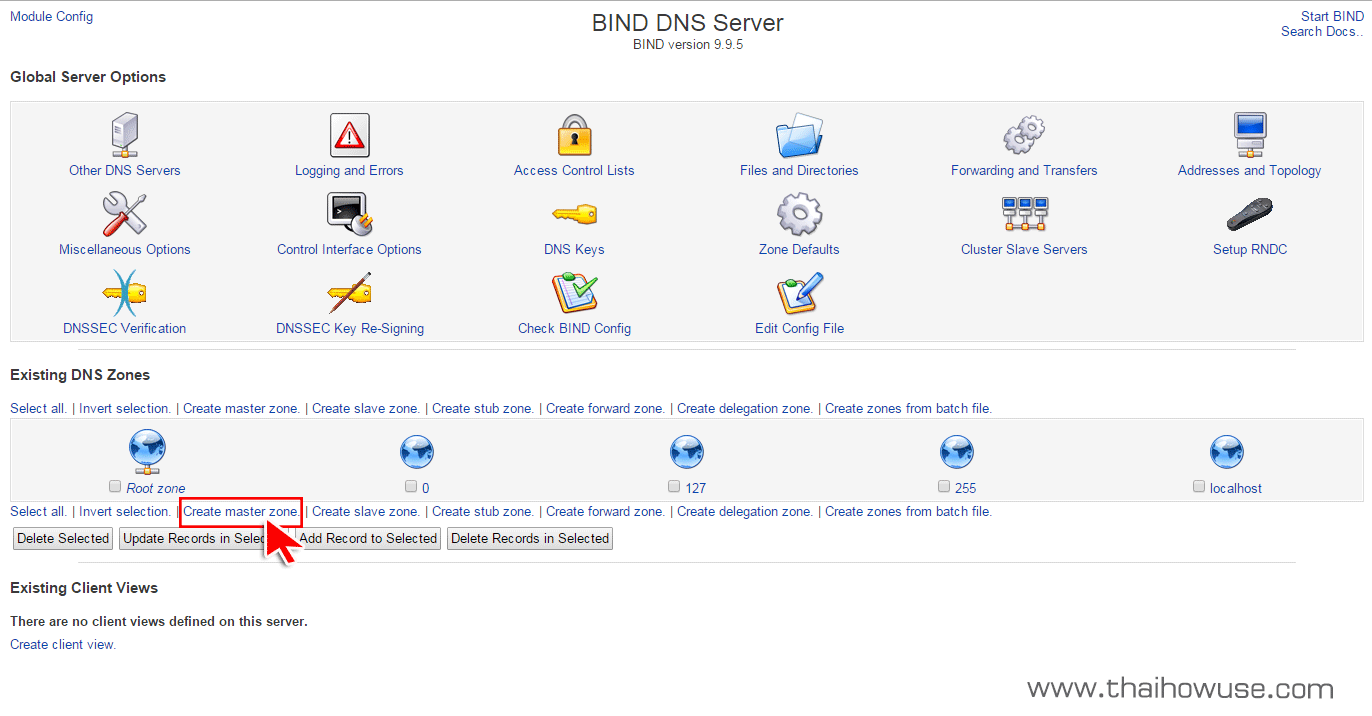The height and width of the screenshot is (716, 1372).
Task: Click the Delete Selected button
Action: (x=63, y=539)
